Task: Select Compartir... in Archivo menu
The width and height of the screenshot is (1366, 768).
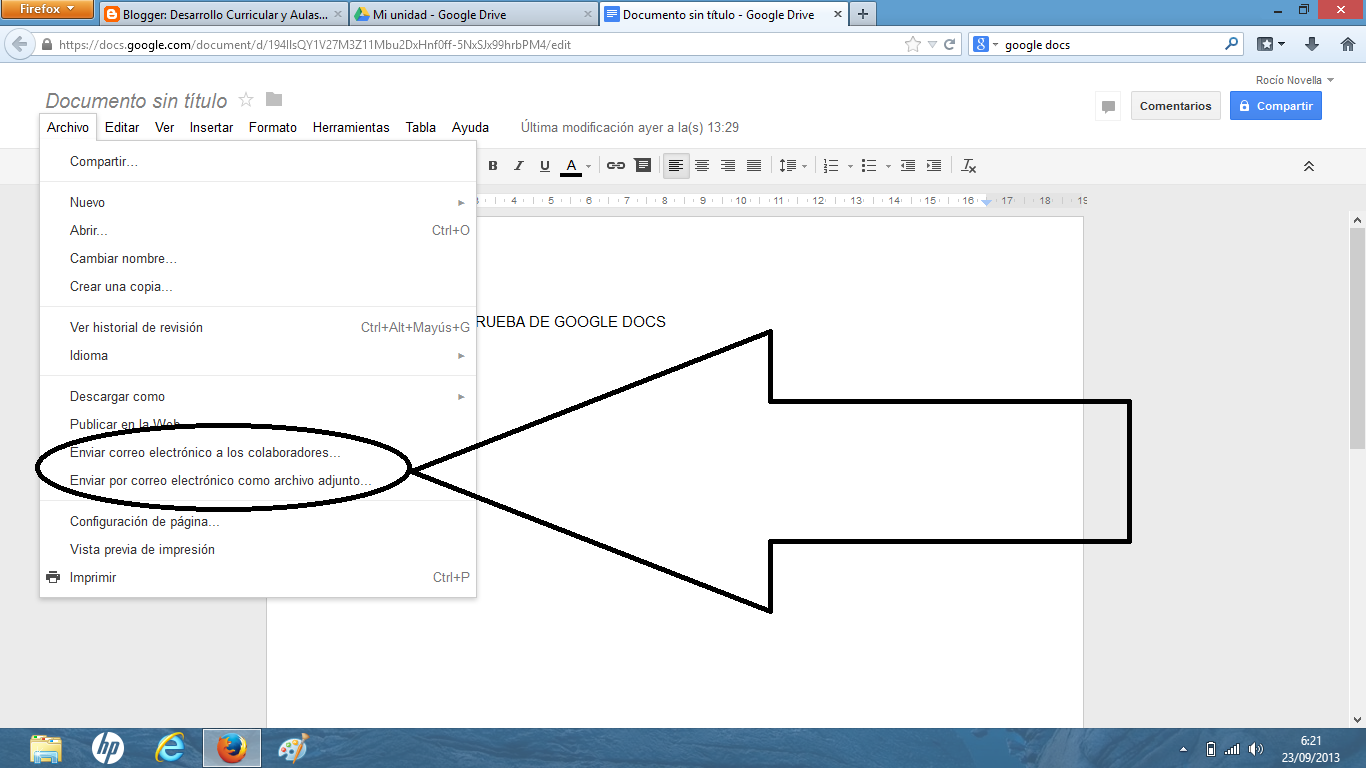Action: (258, 161)
